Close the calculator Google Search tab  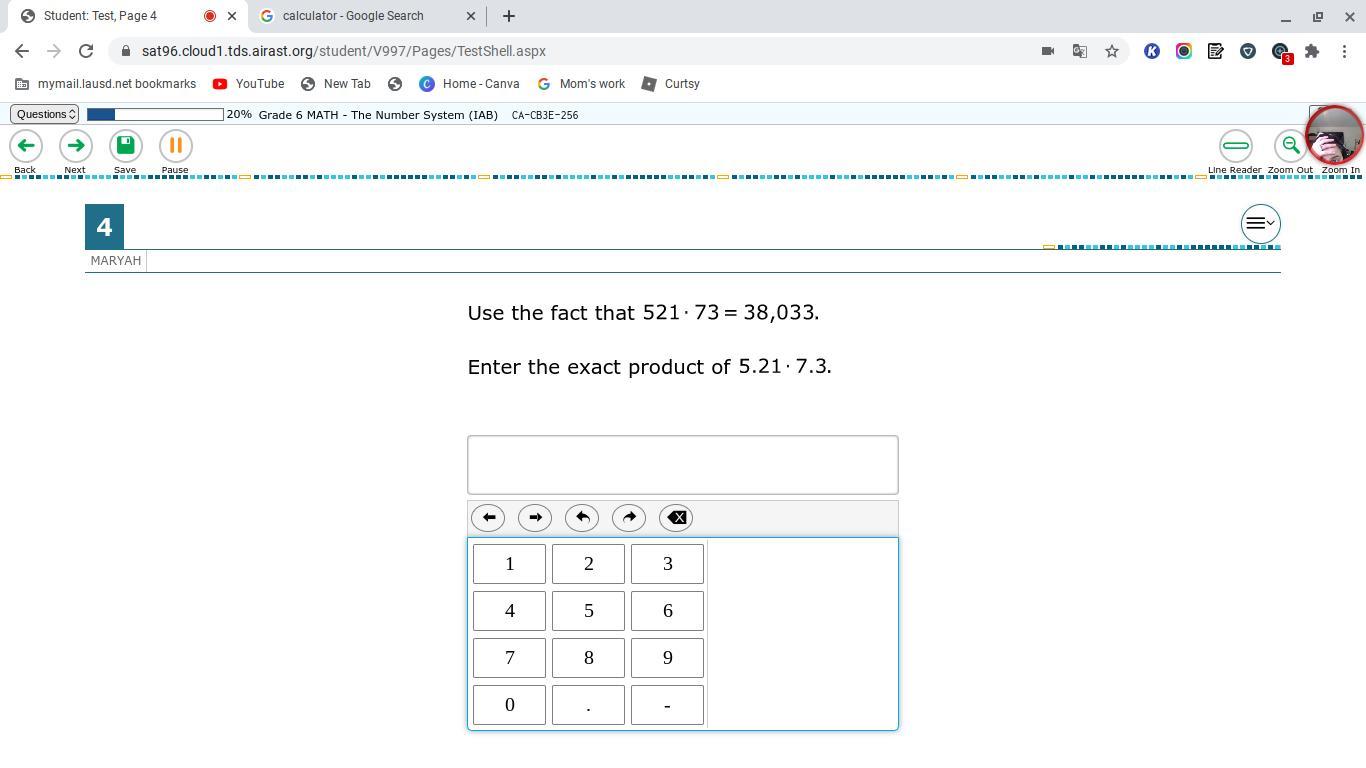471,16
